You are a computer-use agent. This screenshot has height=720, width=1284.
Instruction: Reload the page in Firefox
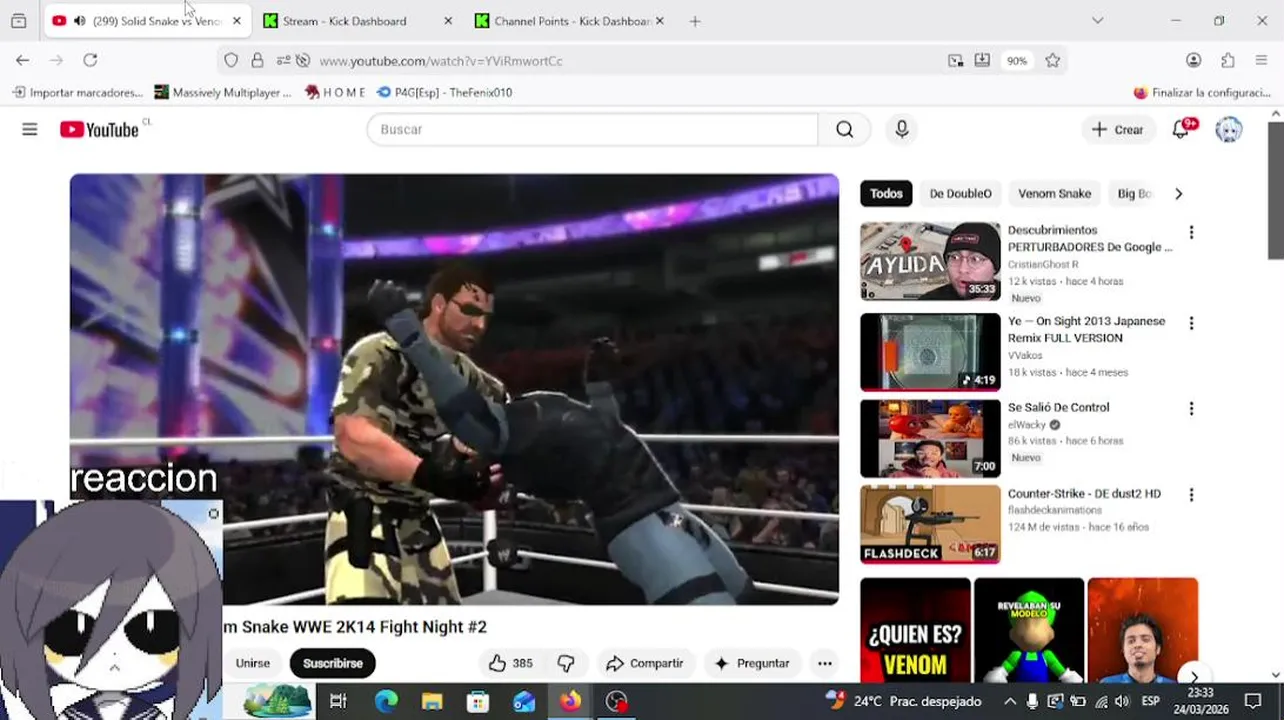(x=90, y=60)
